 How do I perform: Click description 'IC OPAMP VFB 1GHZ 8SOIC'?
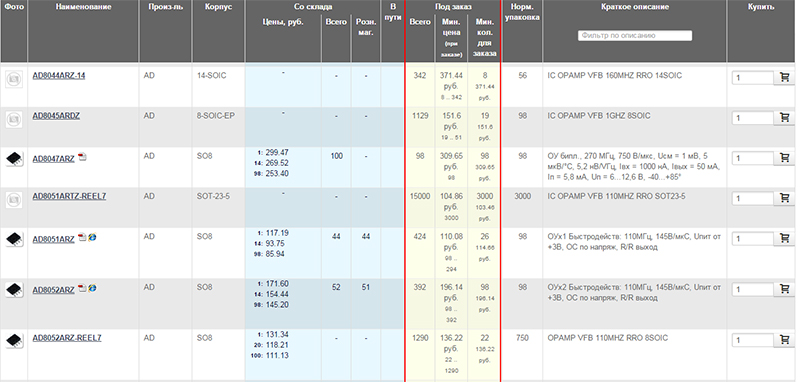[x=599, y=116]
